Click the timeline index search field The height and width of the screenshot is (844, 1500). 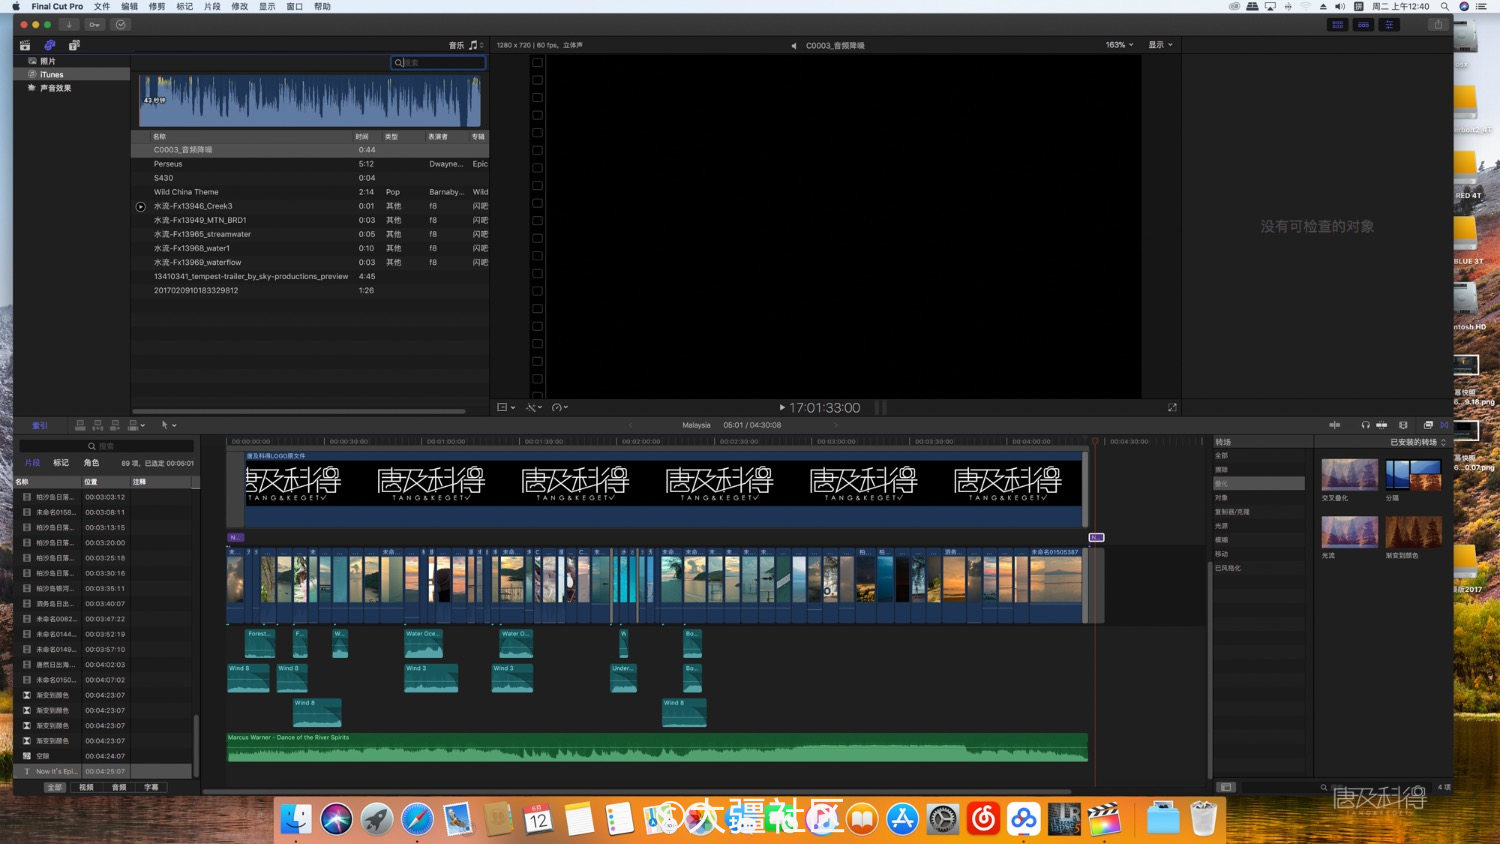[x=106, y=446]
